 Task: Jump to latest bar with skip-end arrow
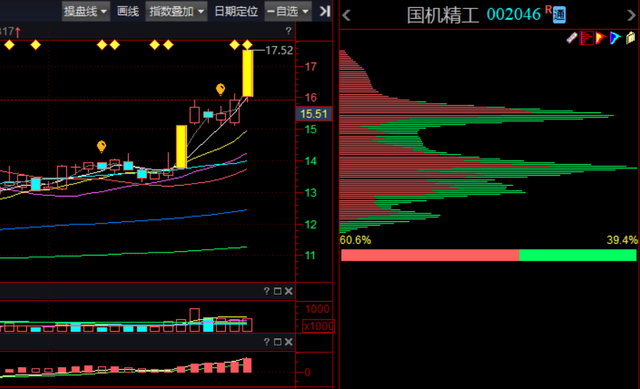tap(325, 11)
